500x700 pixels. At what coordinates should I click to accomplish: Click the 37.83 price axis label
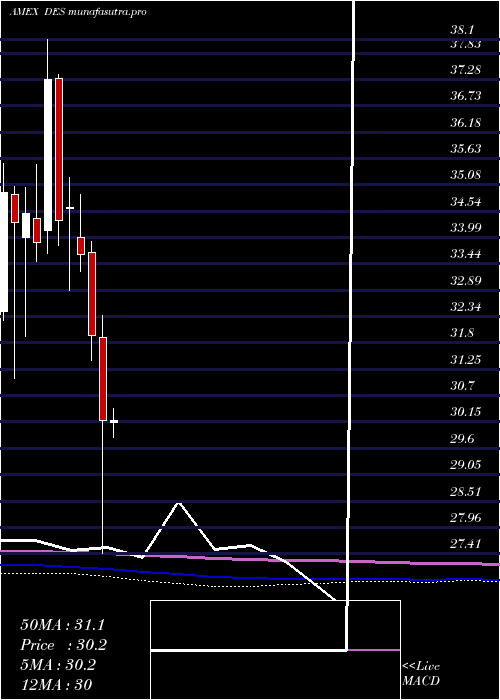point(465,44)
